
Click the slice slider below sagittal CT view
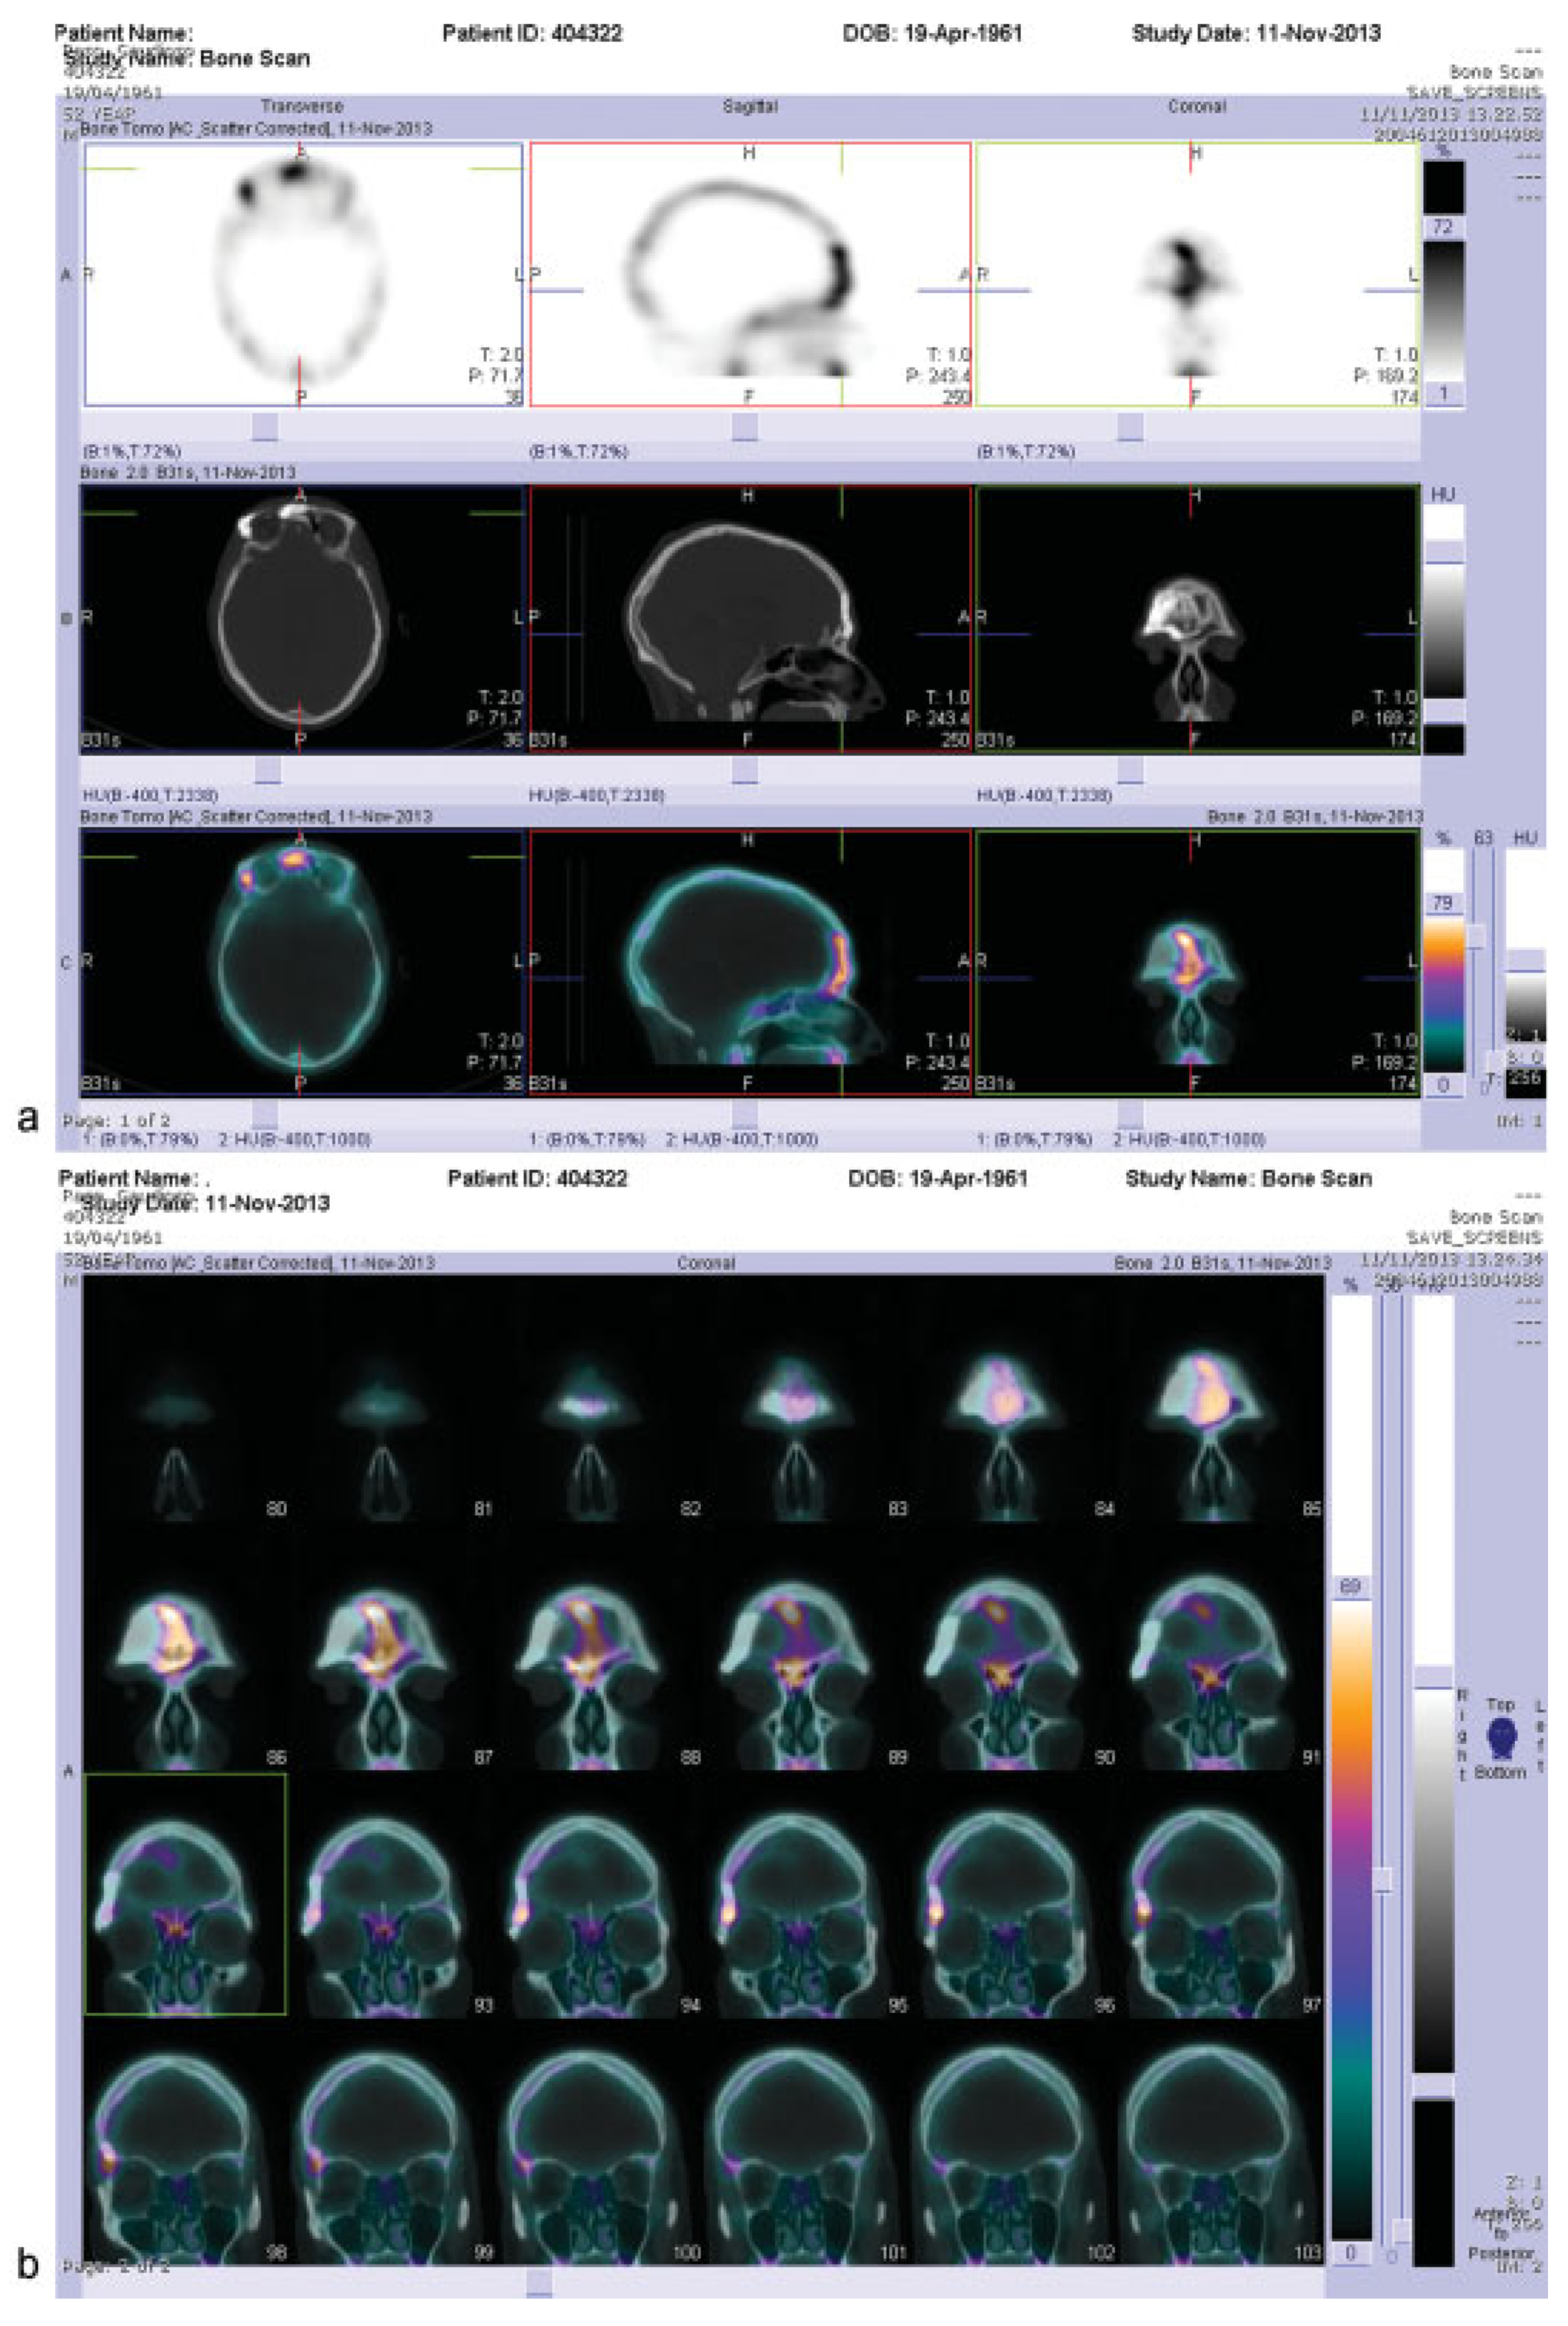point(744,770)
